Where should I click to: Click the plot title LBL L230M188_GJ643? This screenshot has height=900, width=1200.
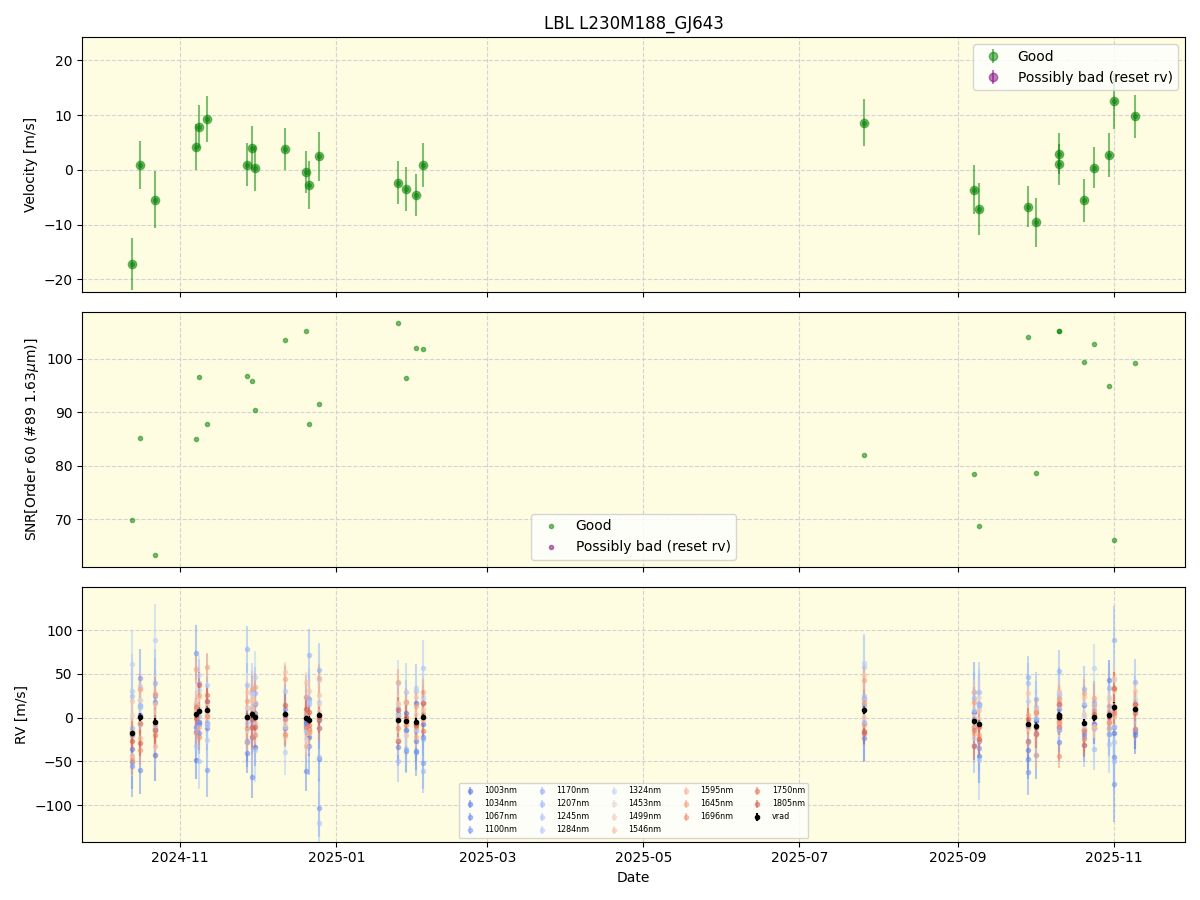[633, 23]
